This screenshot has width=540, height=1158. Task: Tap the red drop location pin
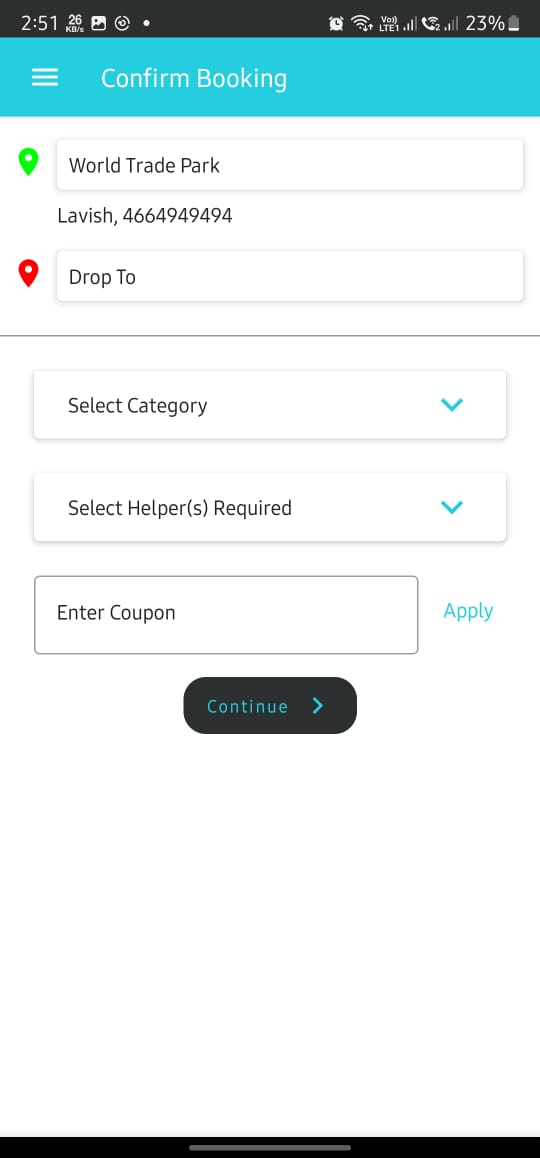[28, 274]
